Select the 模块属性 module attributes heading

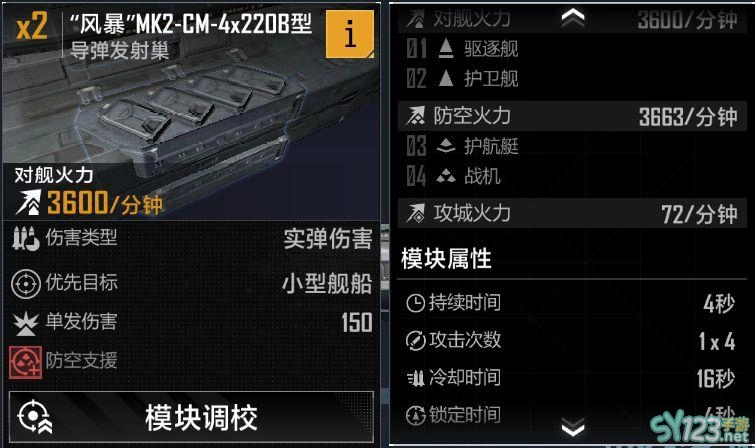(446, 259)
